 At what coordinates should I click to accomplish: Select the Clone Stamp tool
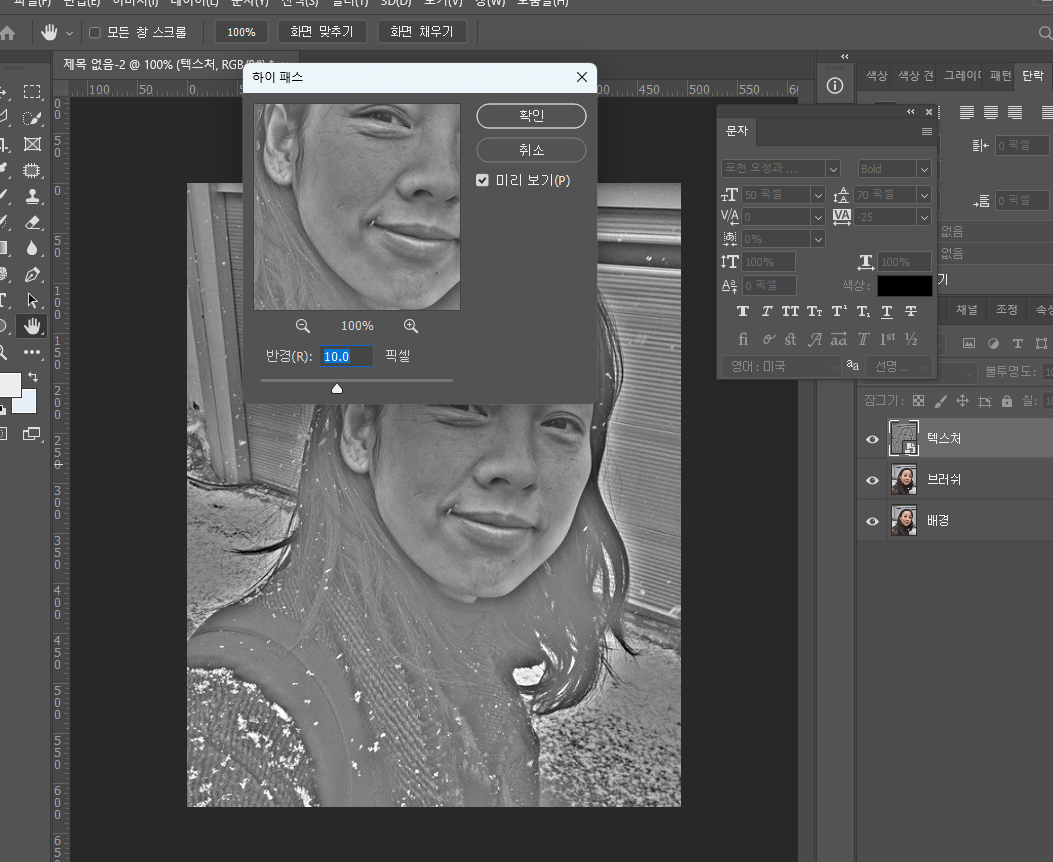point(32,197)
